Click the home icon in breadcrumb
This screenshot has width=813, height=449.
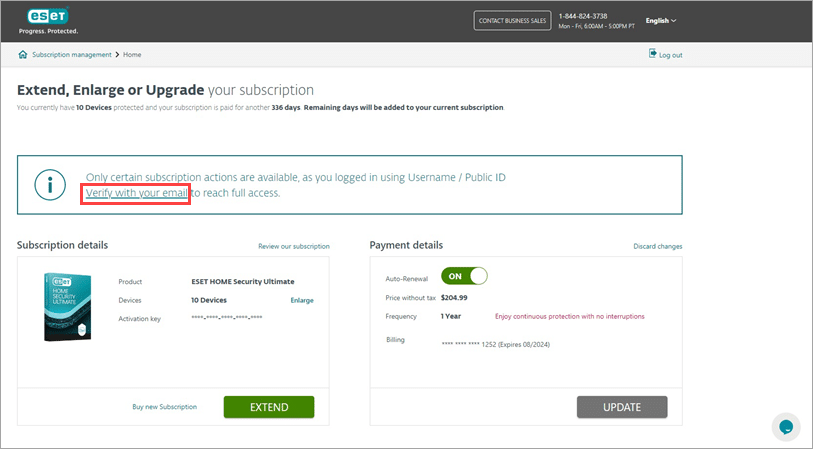pyautogui.click(x=23, y=54)
